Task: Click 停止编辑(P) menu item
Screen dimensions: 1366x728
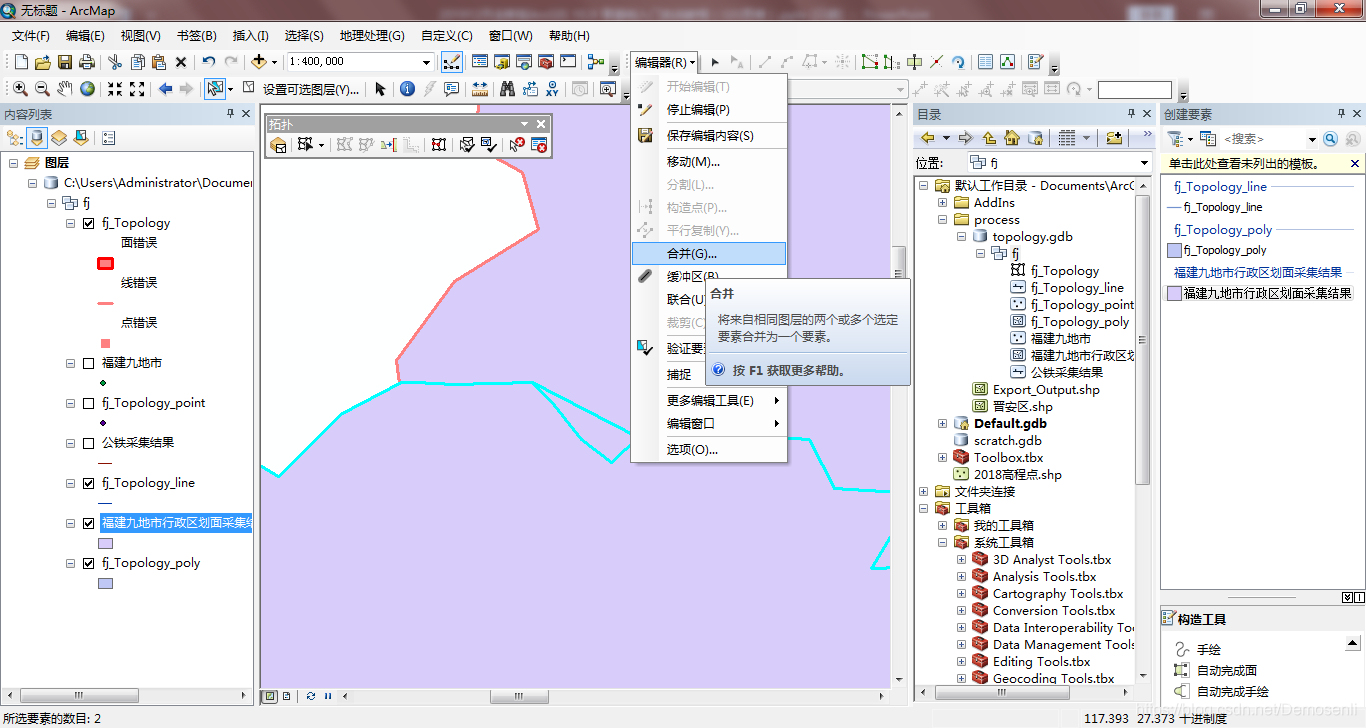Action: [710, 110]
